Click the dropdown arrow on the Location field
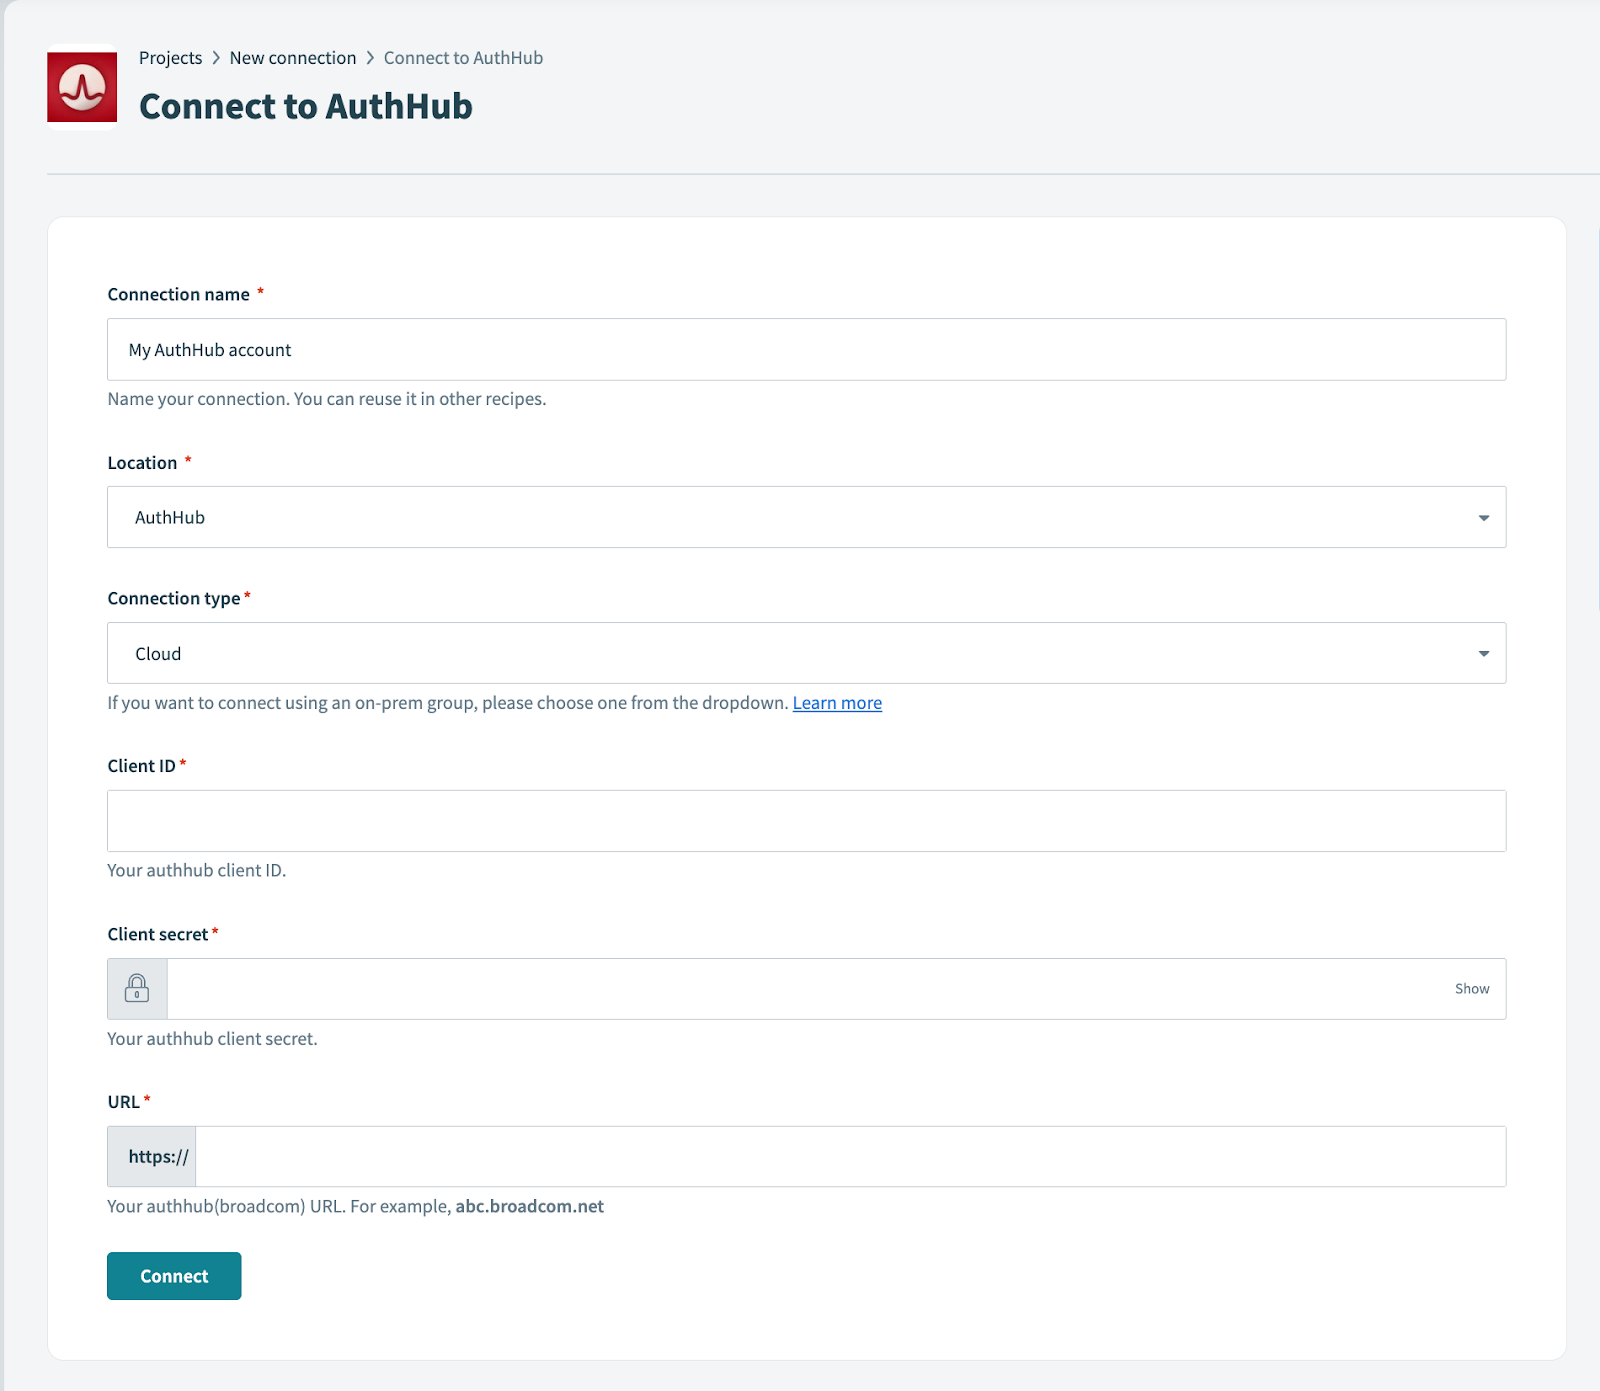Viewport: 1600px width, 1391px height. pos(1483,517)
